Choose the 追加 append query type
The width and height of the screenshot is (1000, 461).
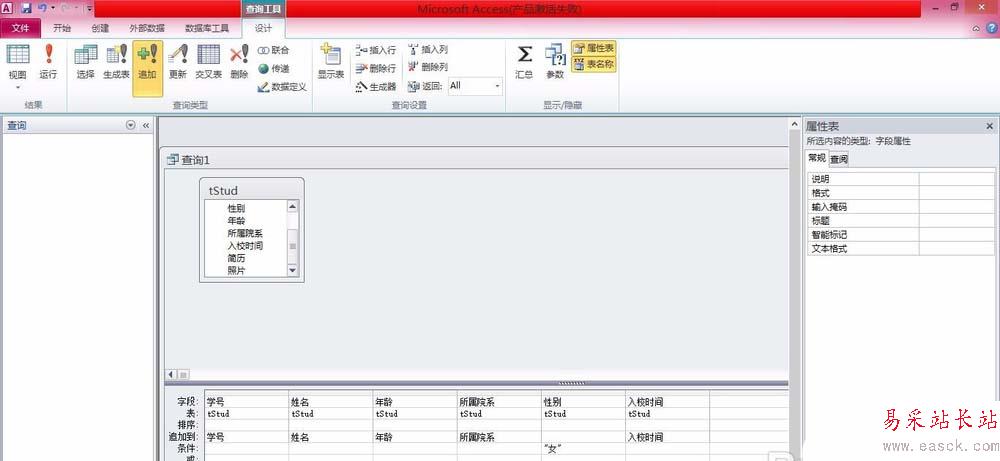click(x=147, y=68)
